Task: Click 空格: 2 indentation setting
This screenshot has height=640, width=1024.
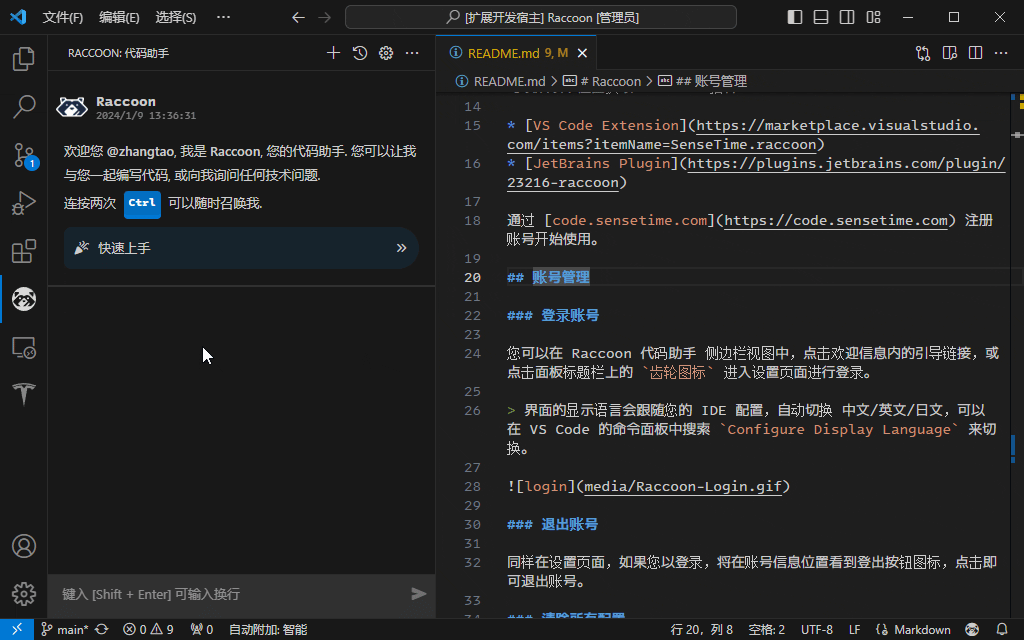Action: click(766, 630)
